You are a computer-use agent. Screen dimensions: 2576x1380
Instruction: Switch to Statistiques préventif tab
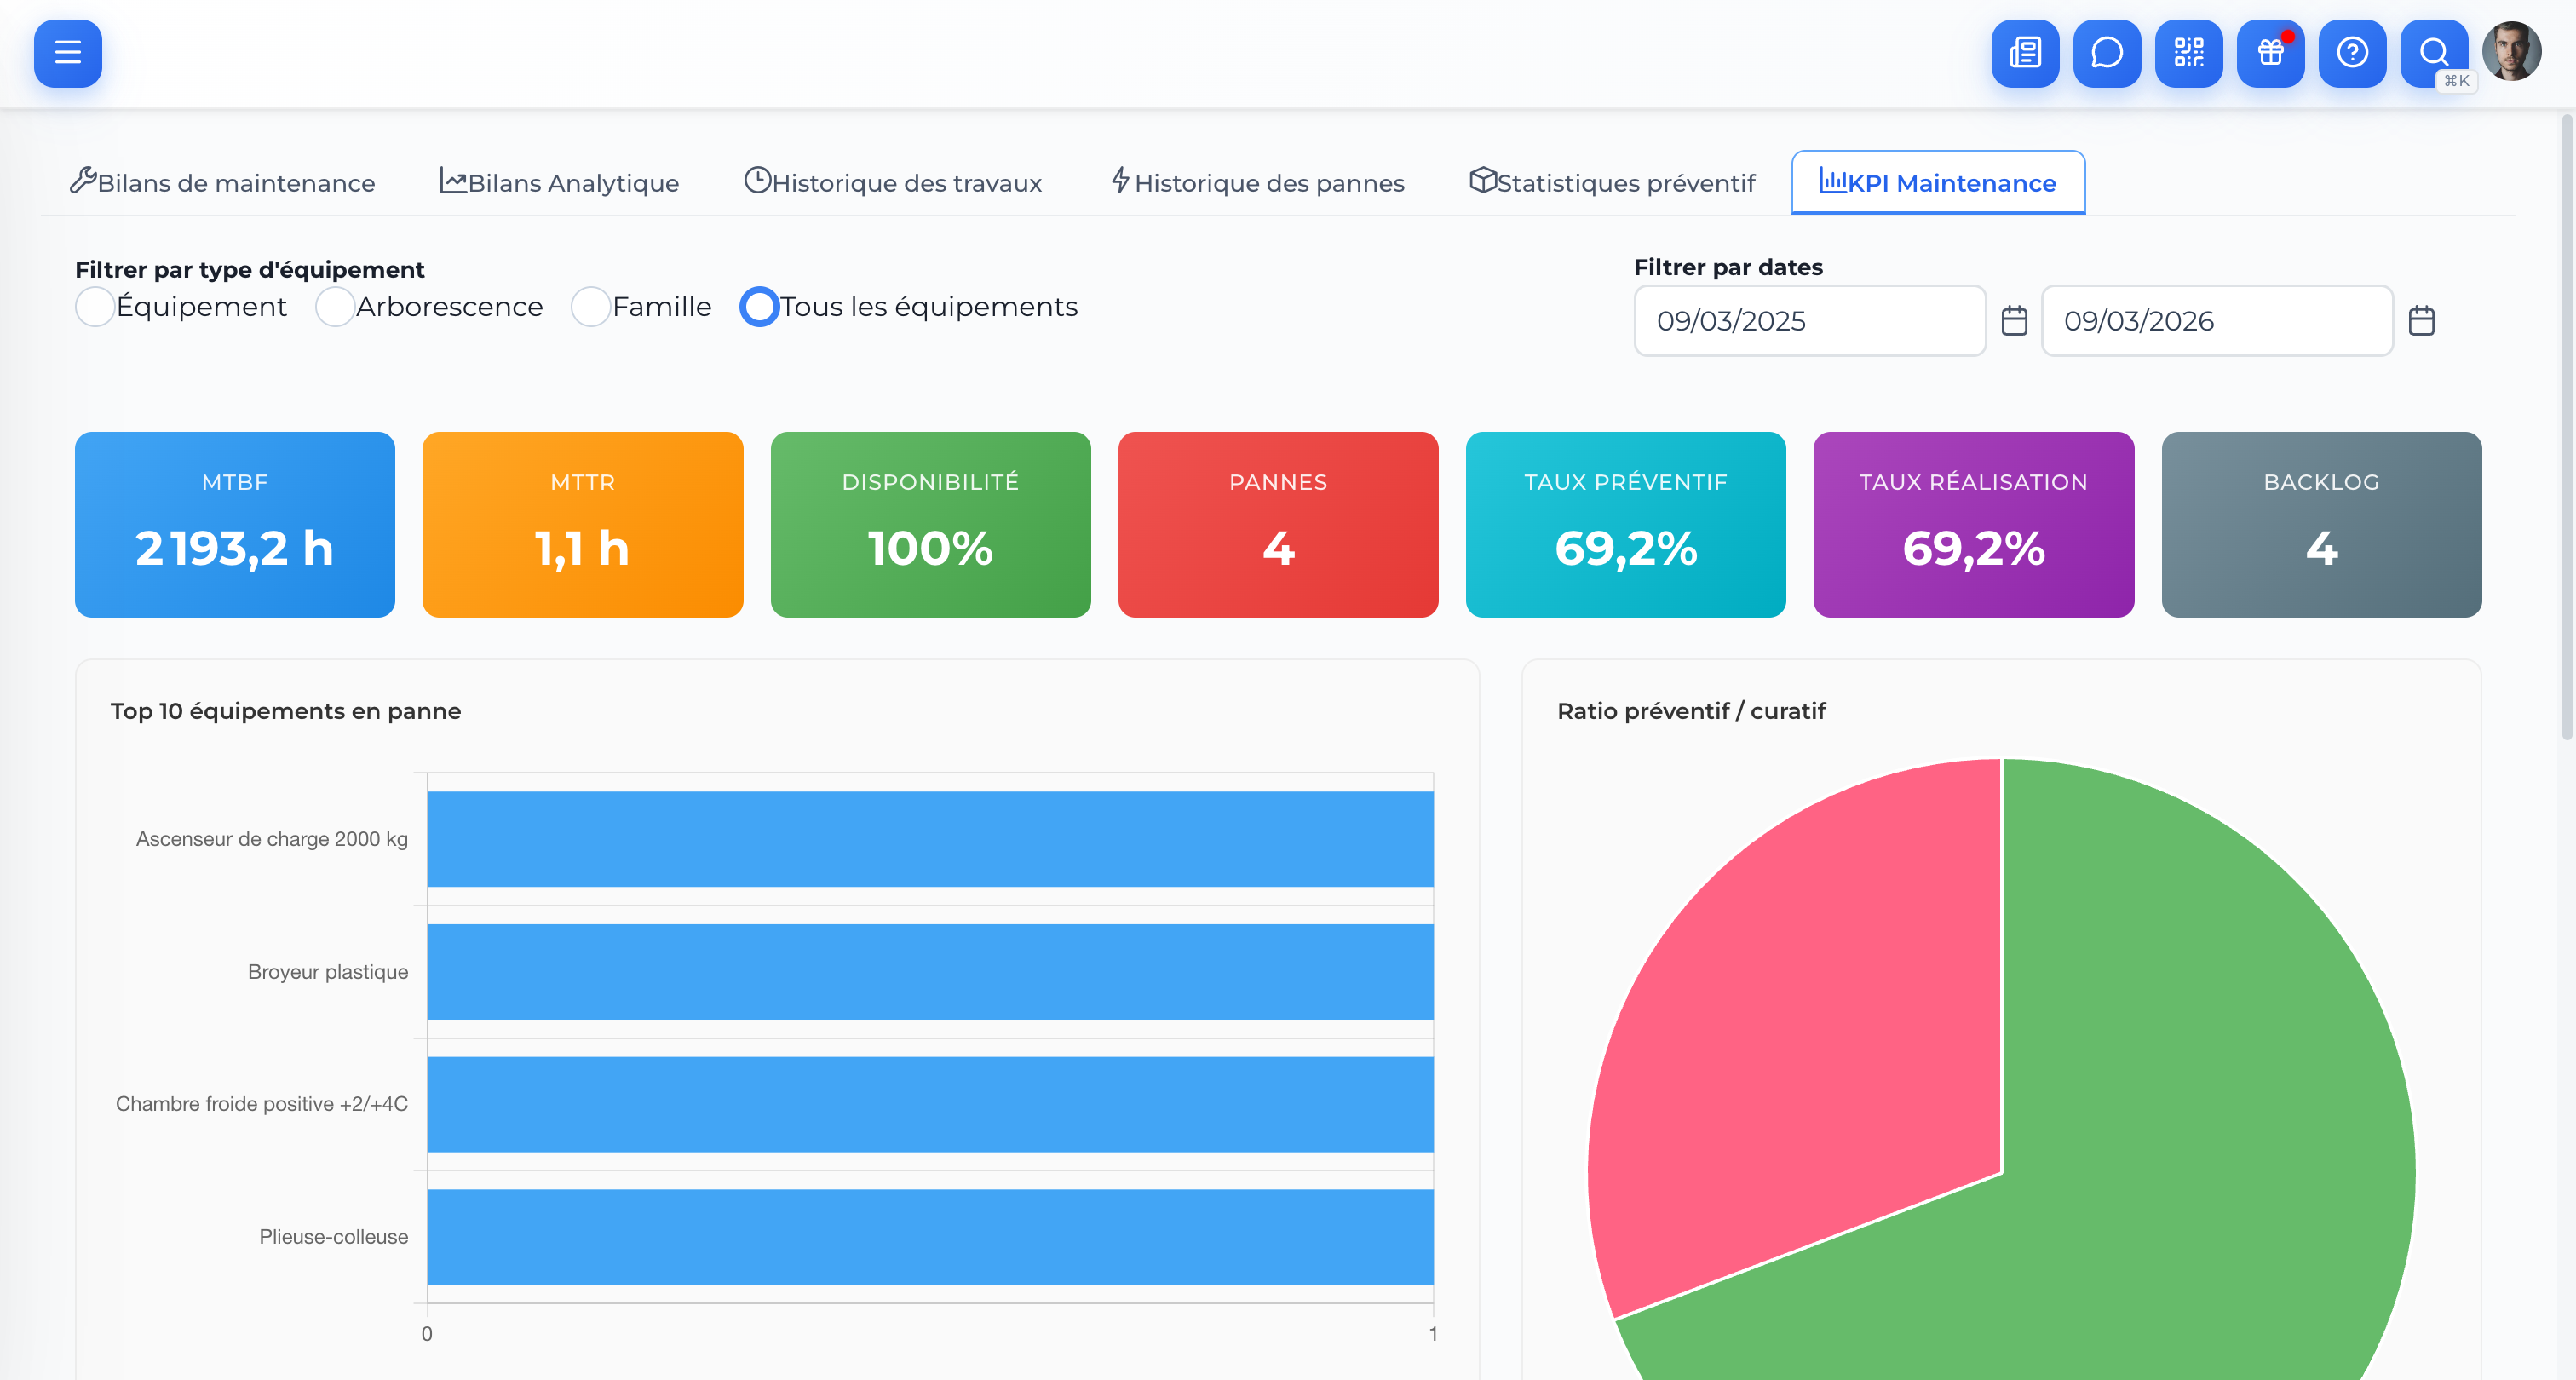coord(1612,182)
